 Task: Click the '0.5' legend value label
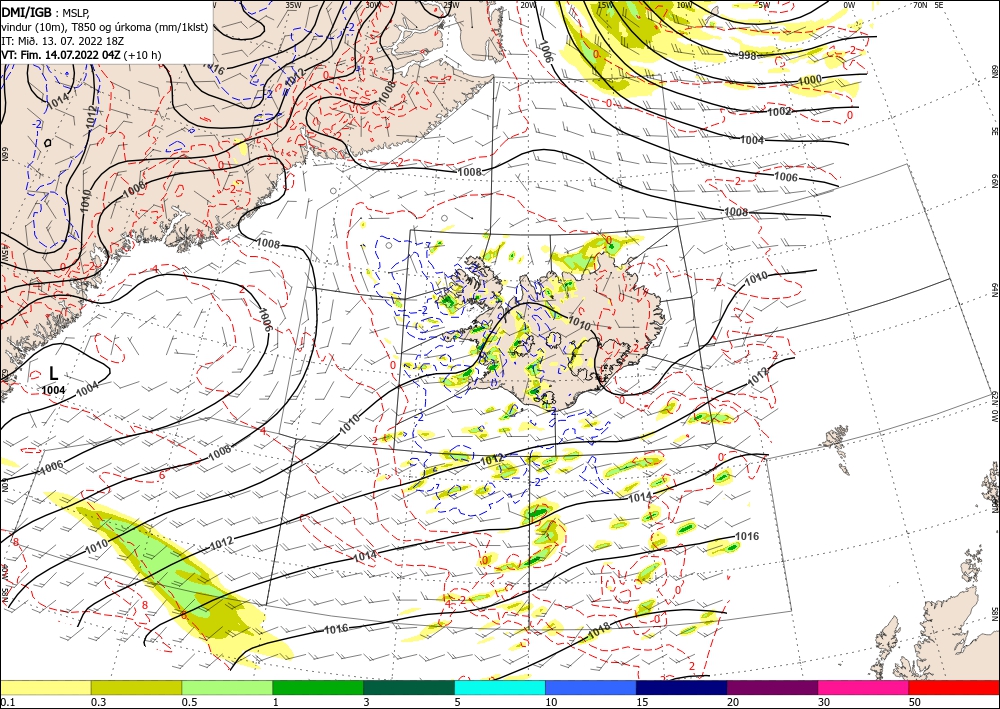pos(189,702)
